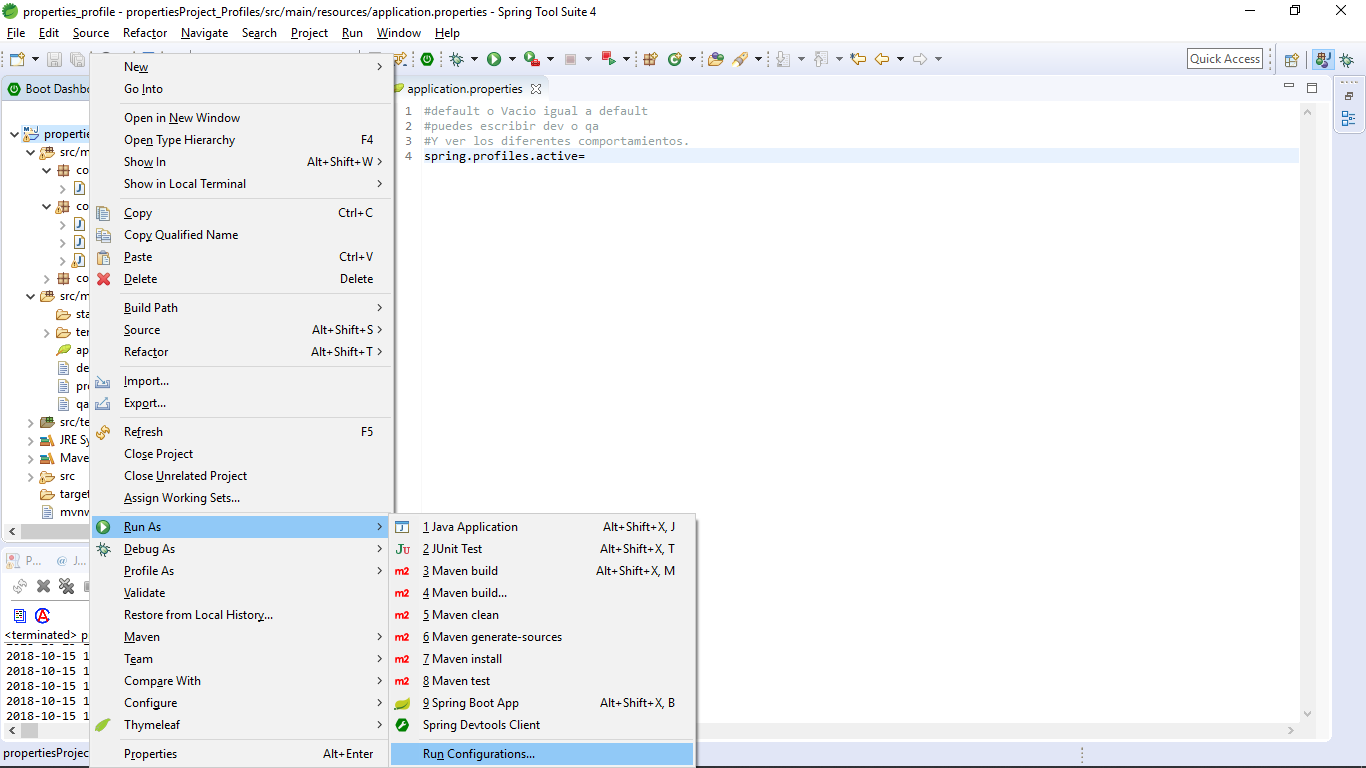
Task: Click the green Boot Dashboard power icon in toolbar
Action: 427,59
